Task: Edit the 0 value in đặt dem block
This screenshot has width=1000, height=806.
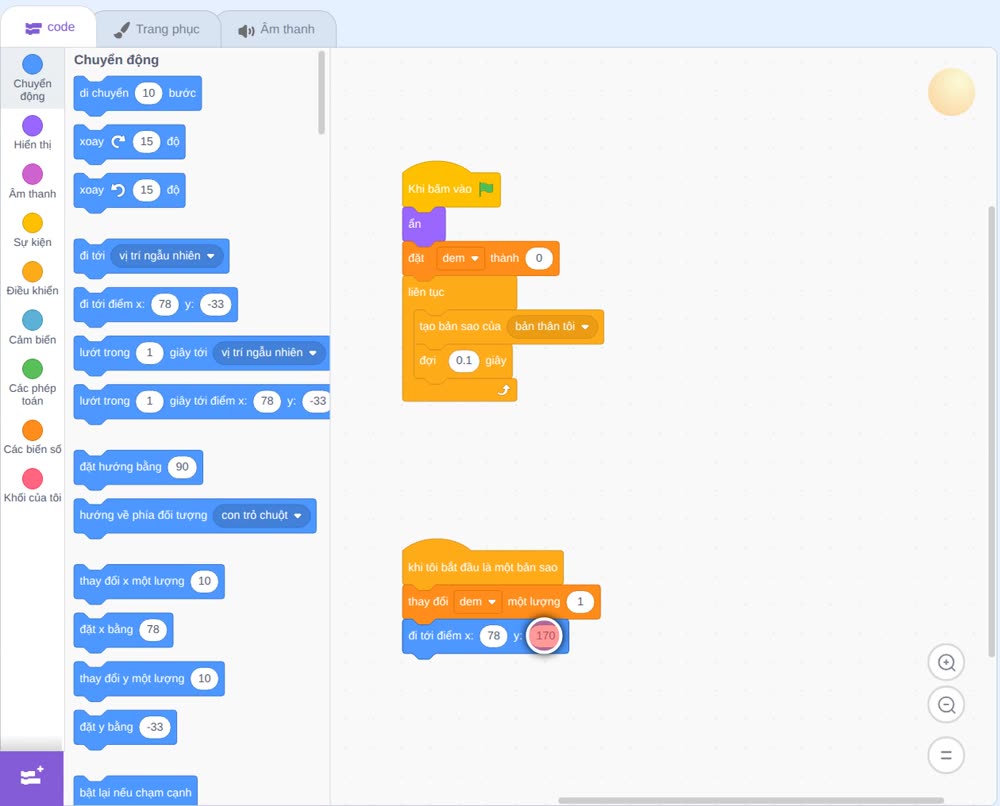Action: (x=539, y=258)
